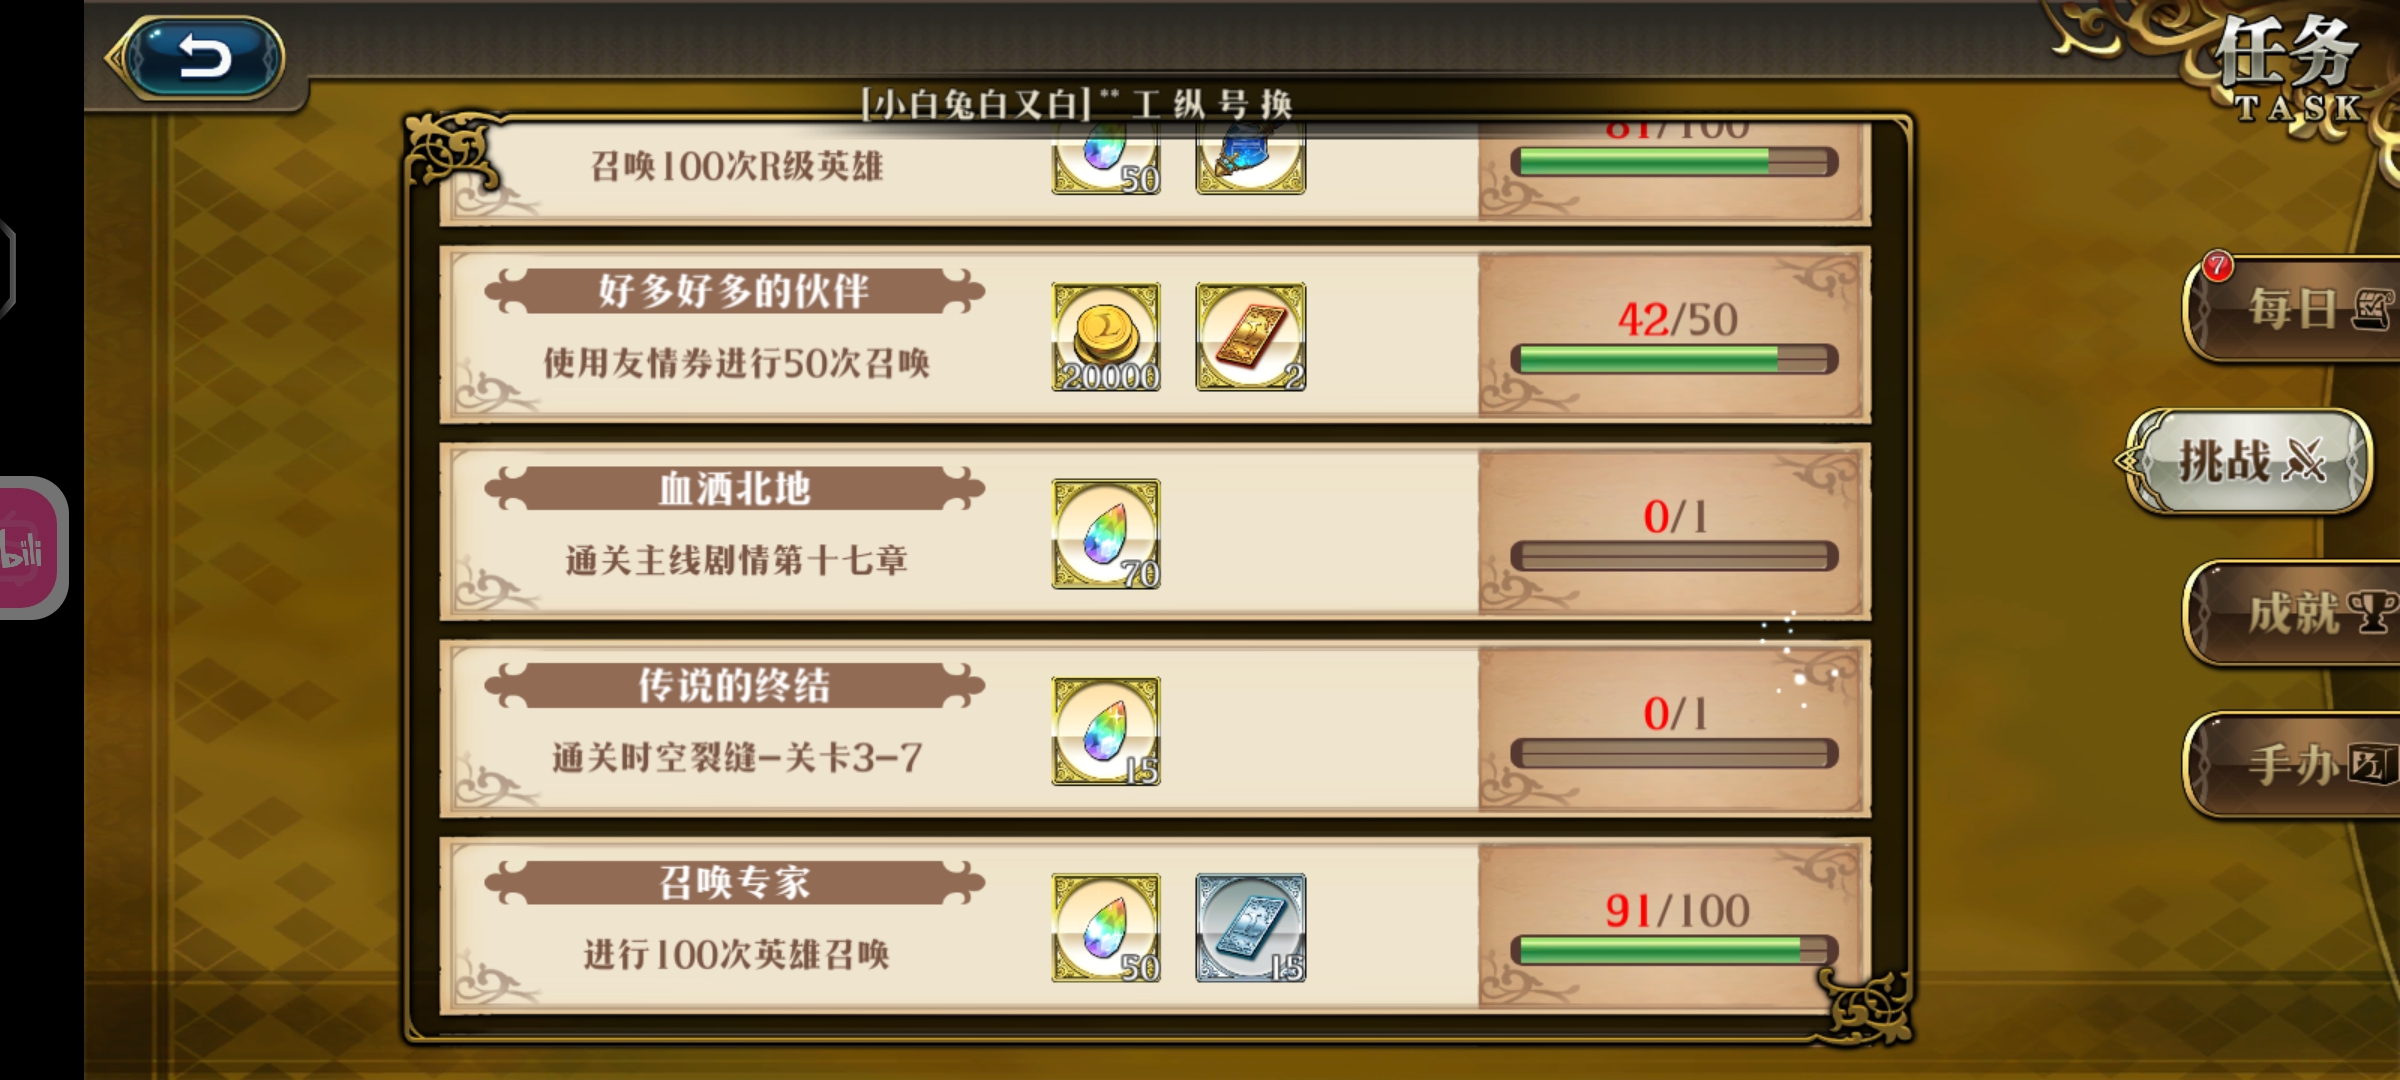The height and width of the screenshot is (1080, 2400).
Task: Tap the 42/50 progress bar
Action: (1674, 359)
